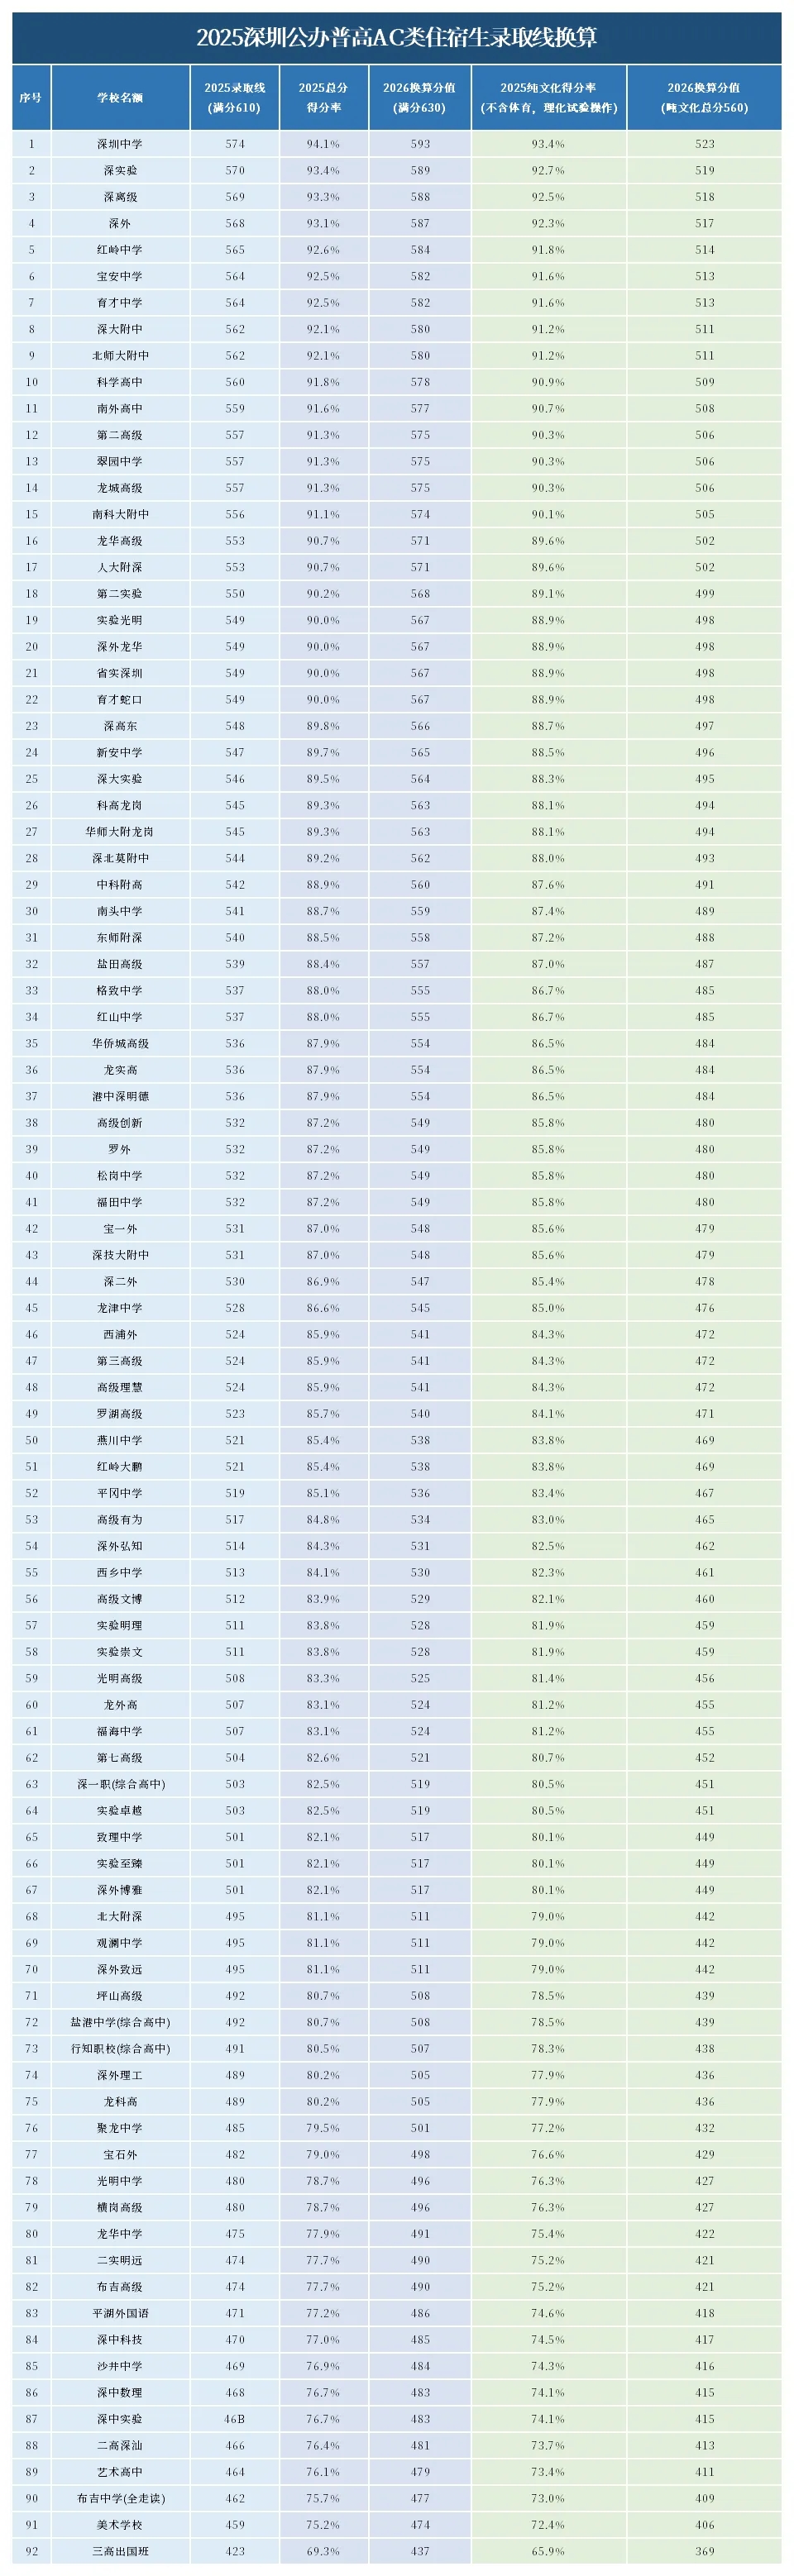The width and height of the screenshot is (794, 2576).
Task: Click the 序号 column header
Action: (x=31, y=98)
